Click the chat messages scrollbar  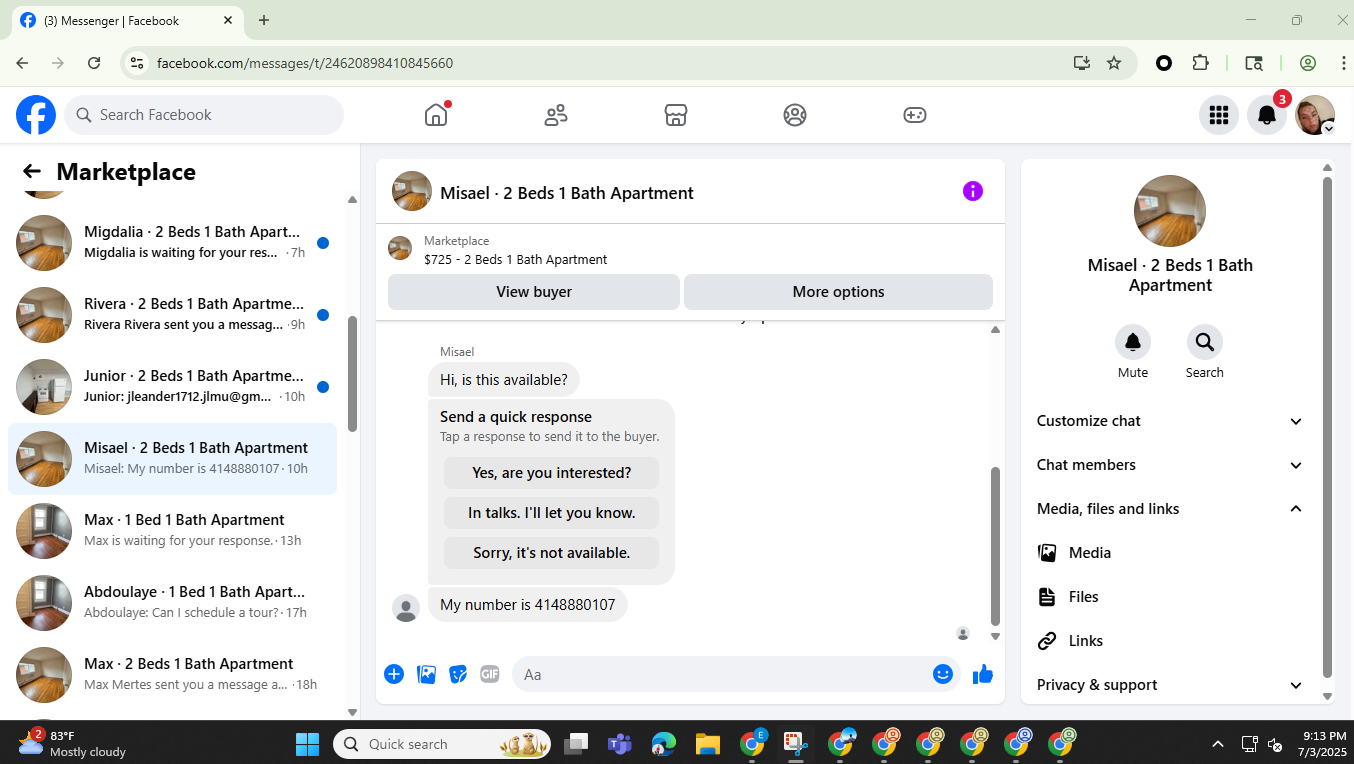pyautogui.click(x=995, y=545)
